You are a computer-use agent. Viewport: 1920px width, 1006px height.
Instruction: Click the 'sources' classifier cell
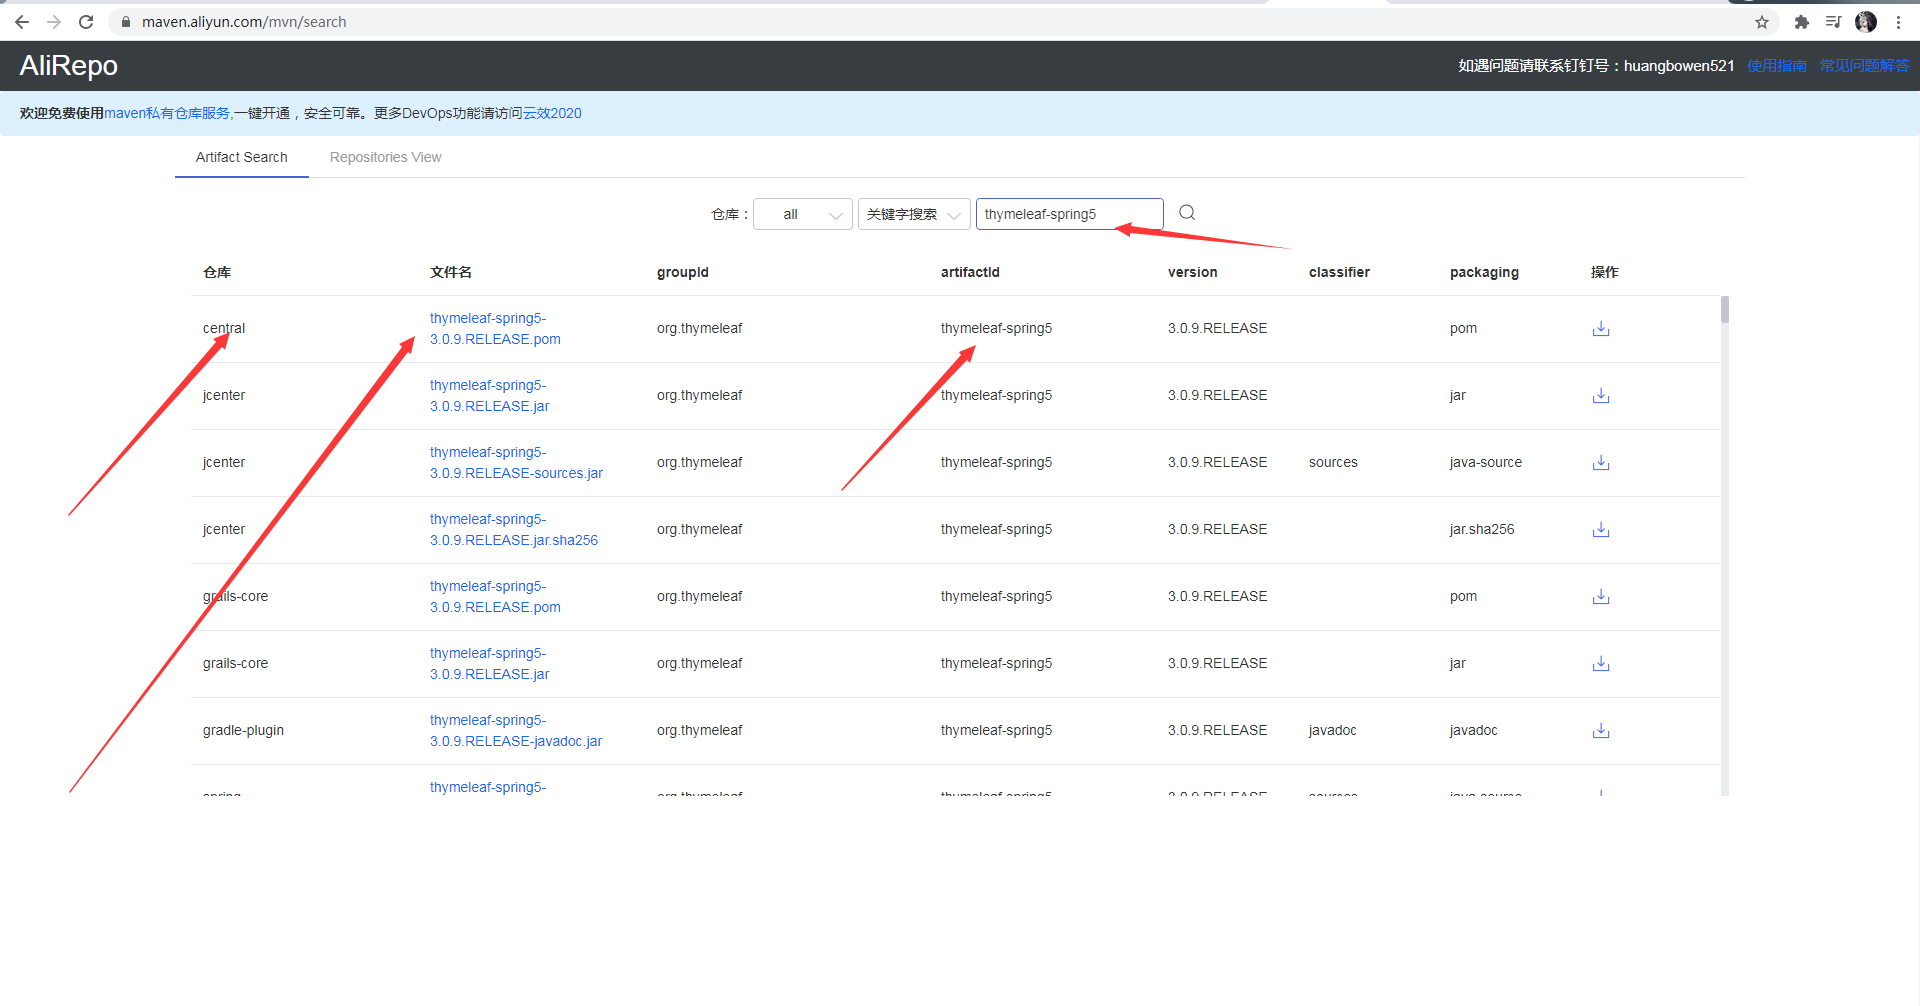coord(1333,462)
